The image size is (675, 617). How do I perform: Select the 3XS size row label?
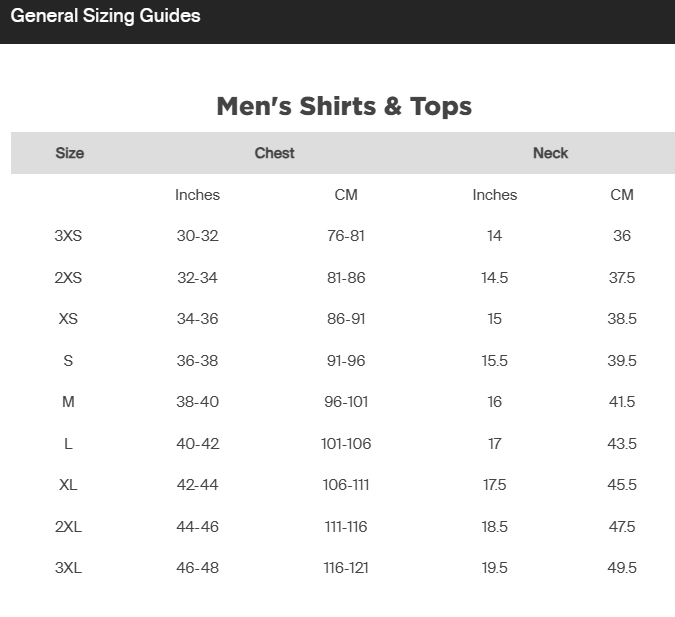coord(68,236)
